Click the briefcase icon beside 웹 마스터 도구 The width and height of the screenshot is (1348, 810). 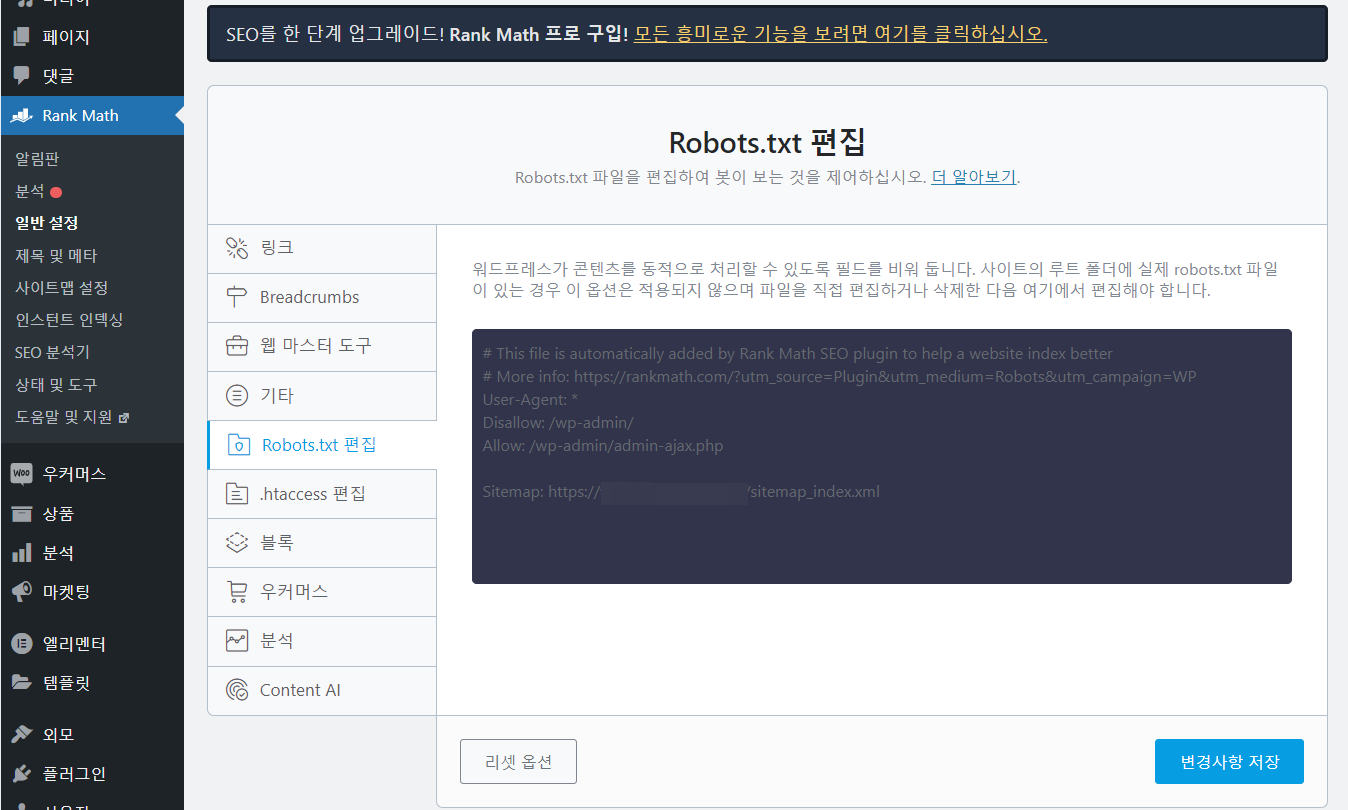coord(236,346)
